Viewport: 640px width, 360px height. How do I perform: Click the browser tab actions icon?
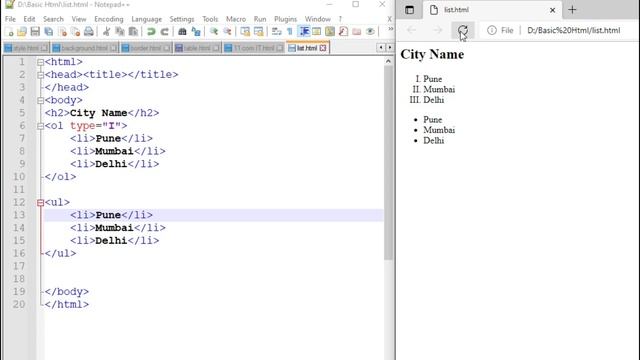409,10
